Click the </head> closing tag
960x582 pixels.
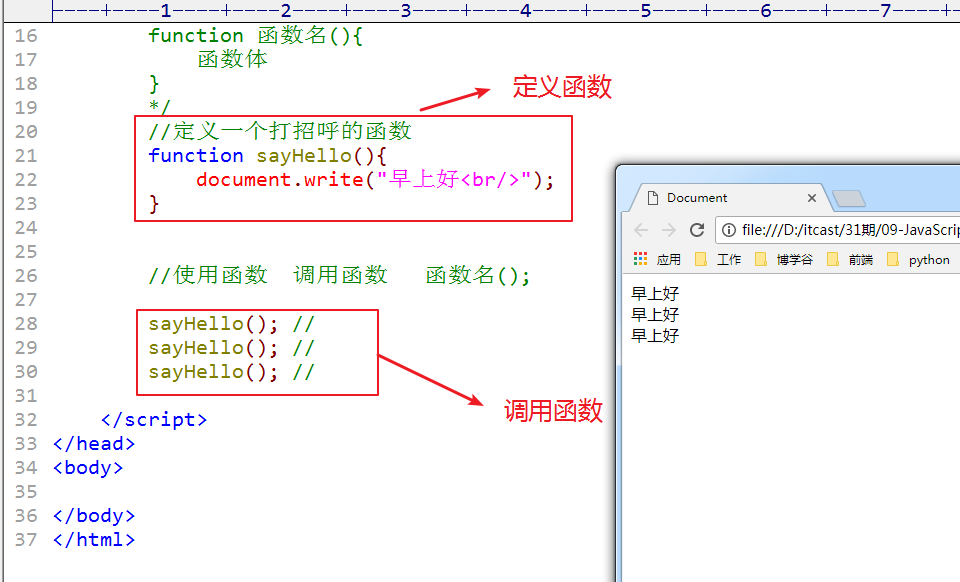click(94, 444)
